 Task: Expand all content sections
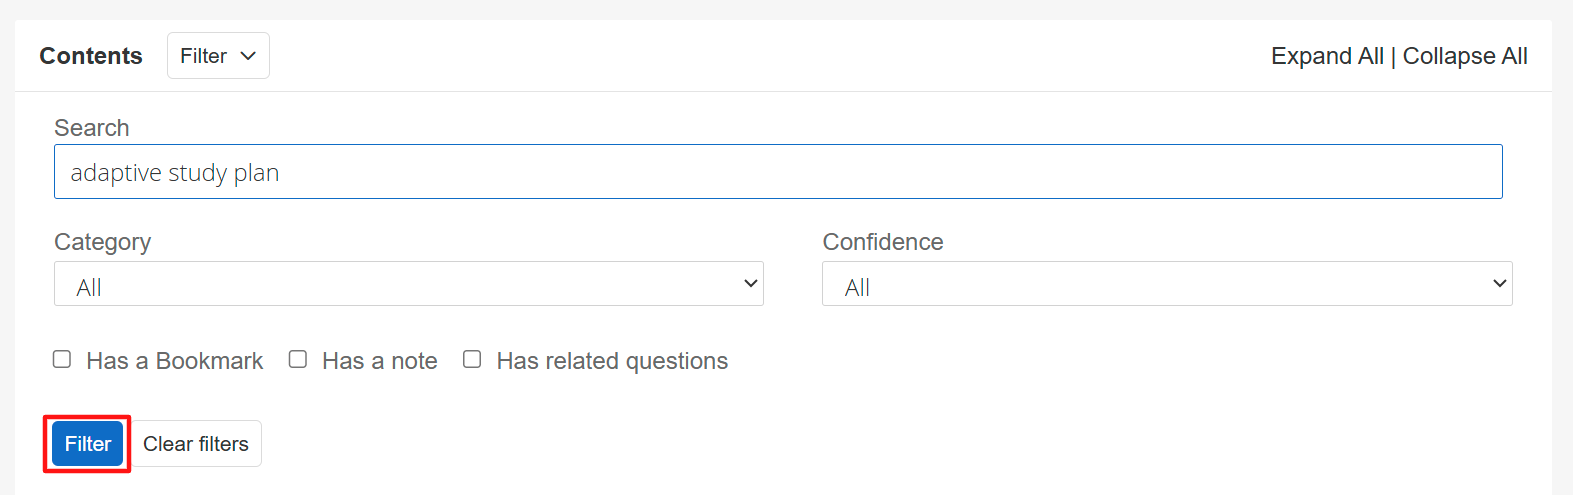(1327, 56)
